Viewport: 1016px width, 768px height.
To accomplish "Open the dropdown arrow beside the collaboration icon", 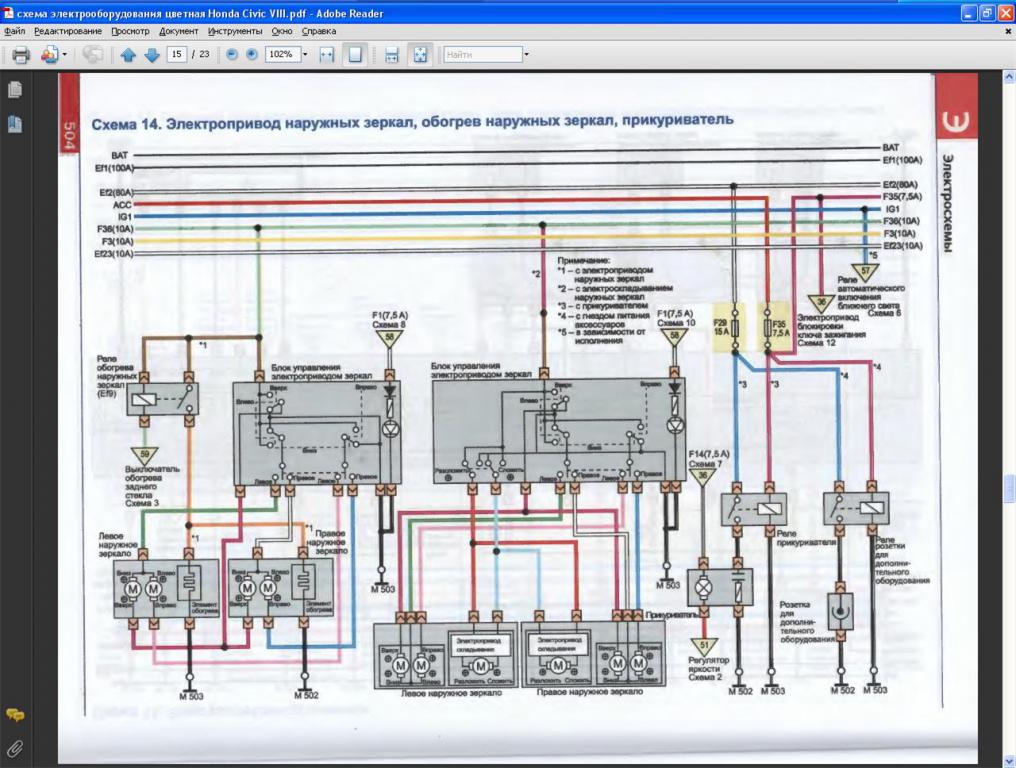I will pos(65,55).
